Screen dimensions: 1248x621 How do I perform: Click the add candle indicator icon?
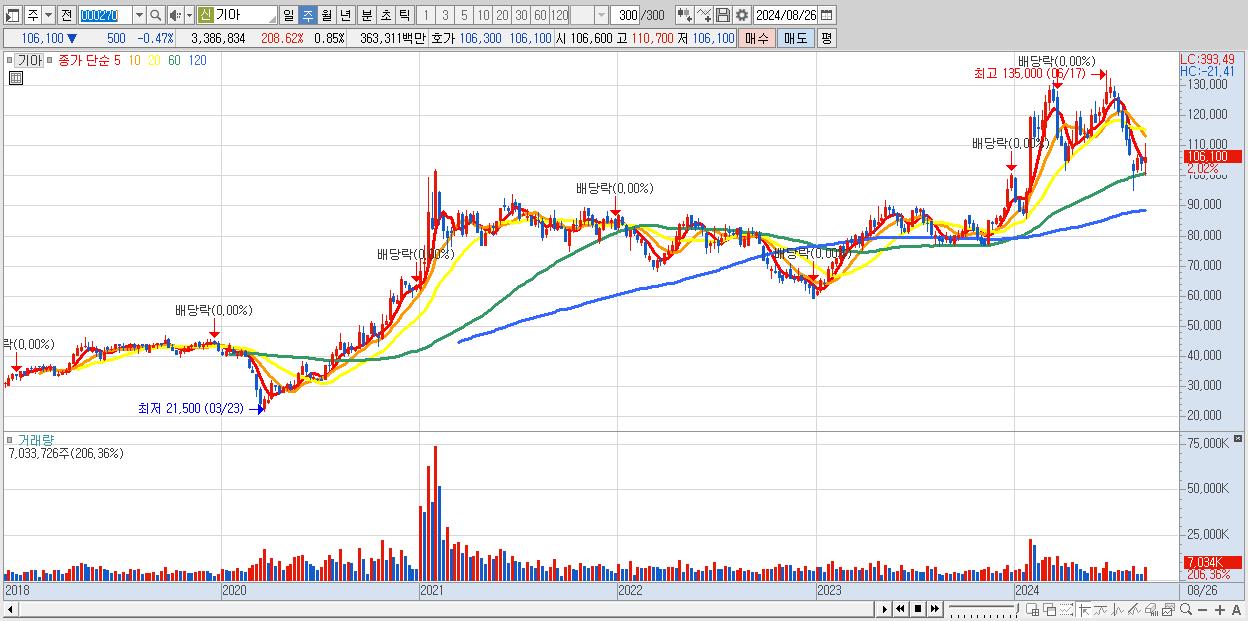pos(685,15)
